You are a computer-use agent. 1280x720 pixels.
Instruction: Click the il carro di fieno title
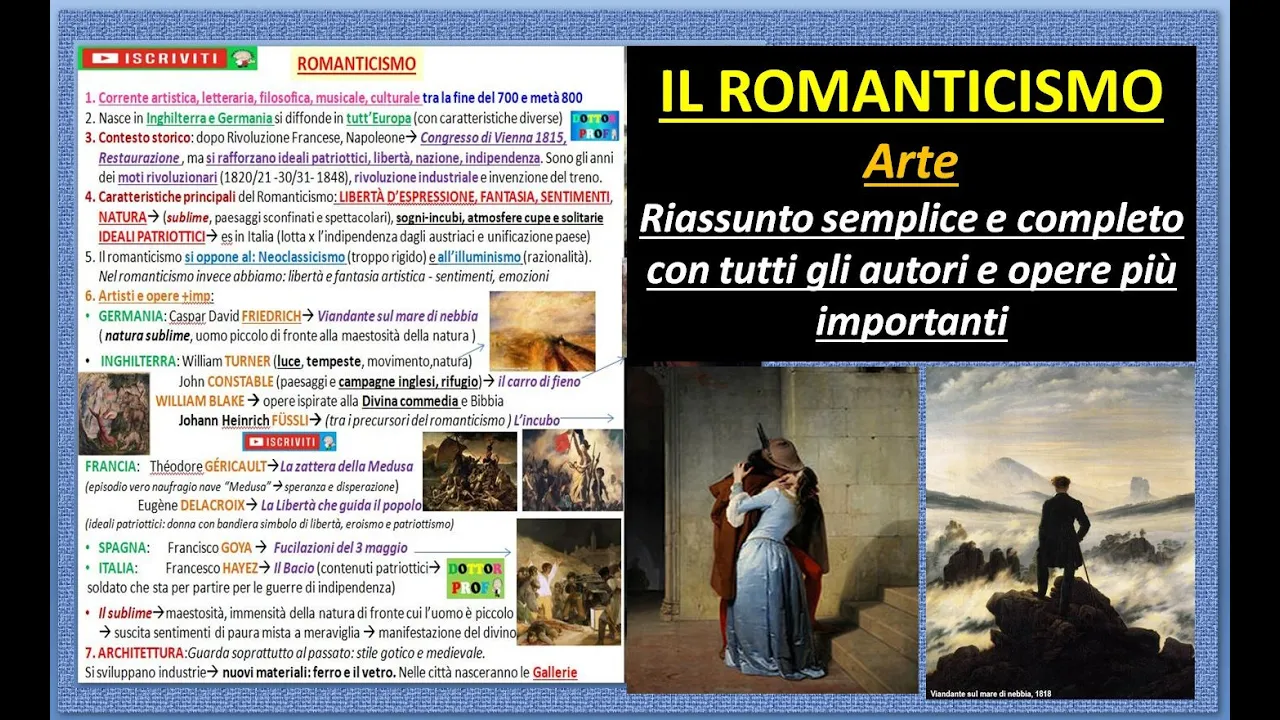(x=541, y=381)
